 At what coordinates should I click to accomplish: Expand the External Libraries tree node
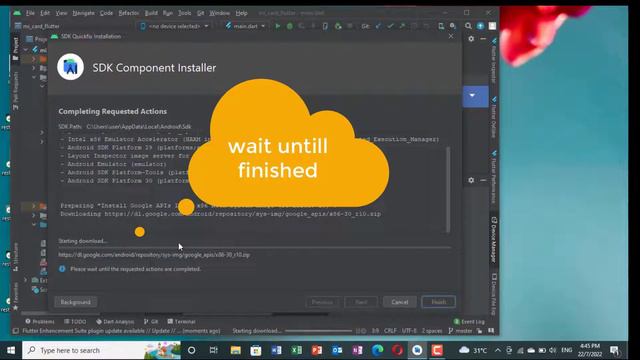pyautogui.click(x=26, y=280)
